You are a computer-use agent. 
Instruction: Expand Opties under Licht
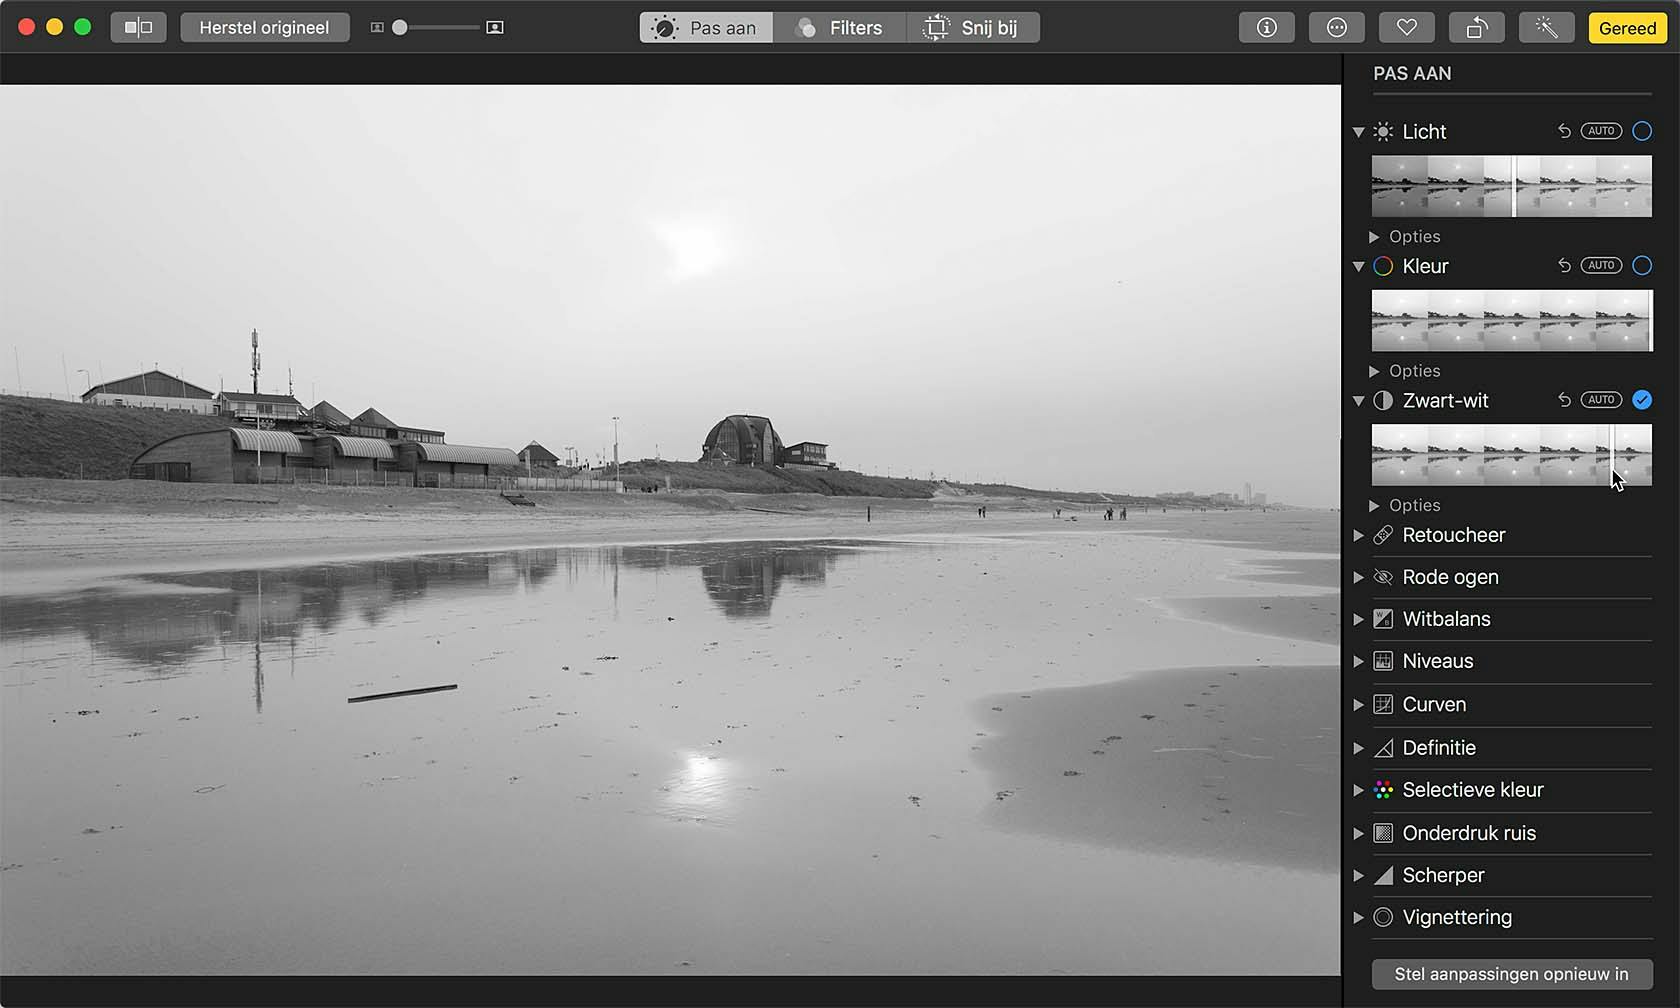click(x=1374, y=237)
